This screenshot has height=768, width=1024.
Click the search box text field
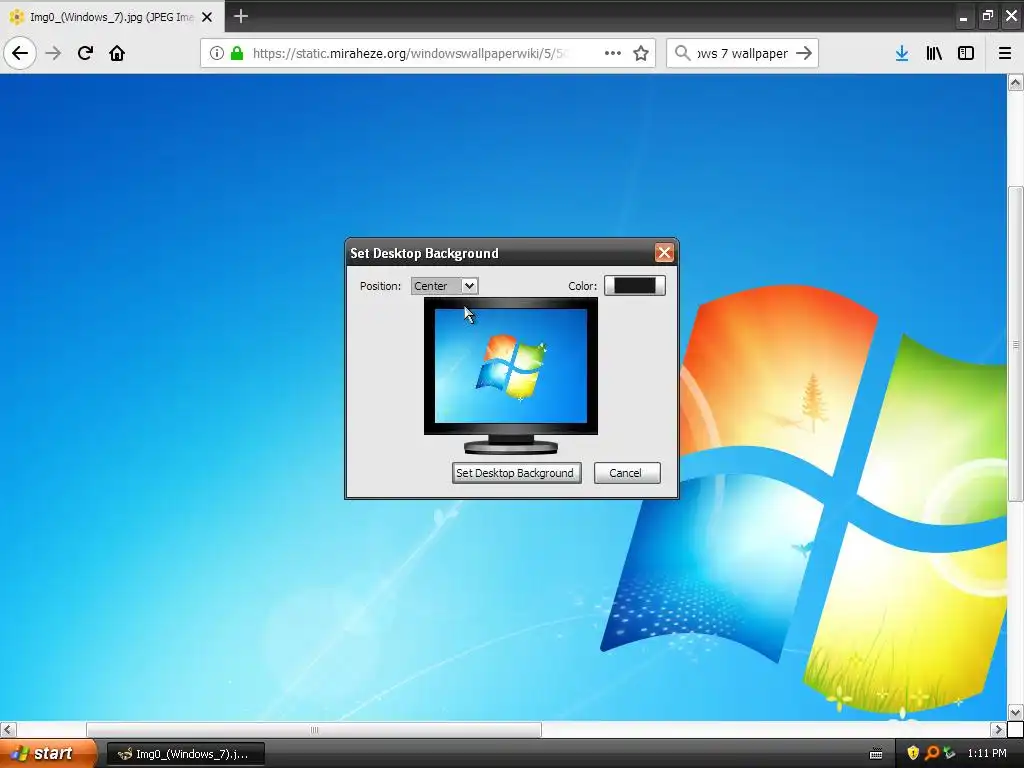coord(743,53)
